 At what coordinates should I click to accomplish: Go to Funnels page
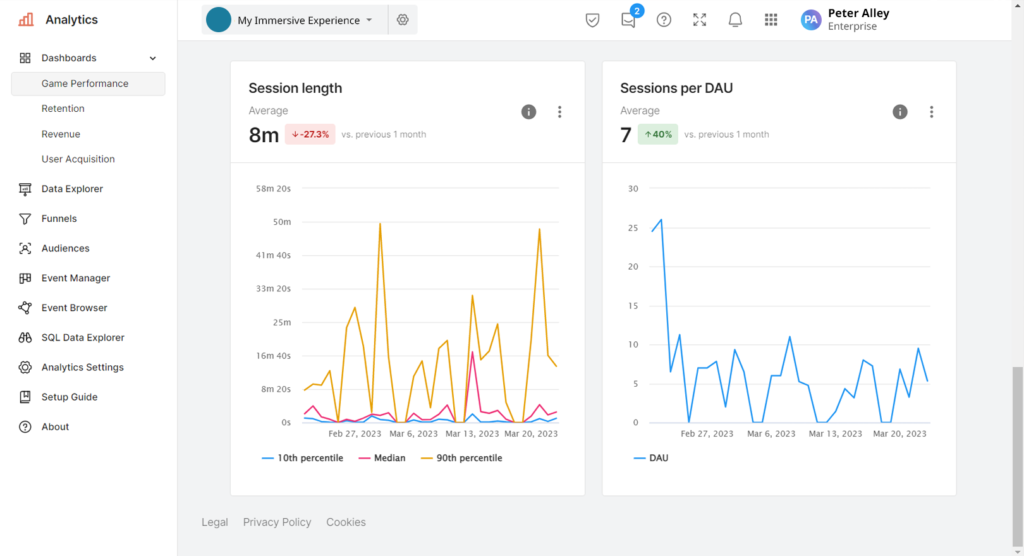coord(59,219)
